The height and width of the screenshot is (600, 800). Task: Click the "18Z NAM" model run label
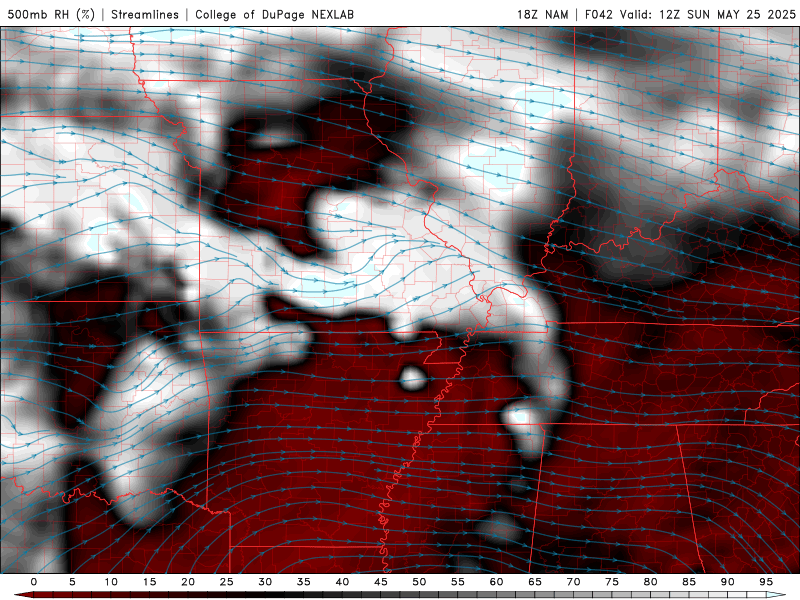(x=542, y=14)
